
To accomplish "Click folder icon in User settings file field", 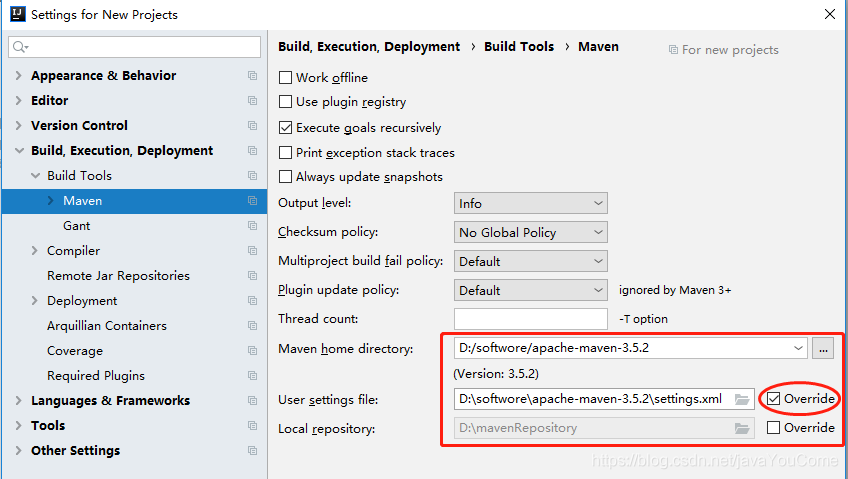I will pyautogui.click(x=742, y=399).
